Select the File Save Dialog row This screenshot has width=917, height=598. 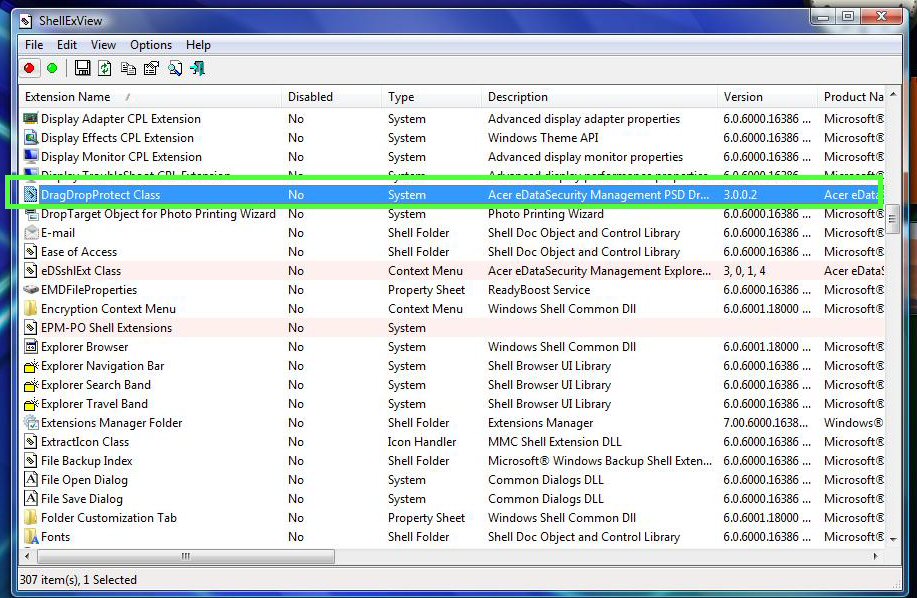click(453, 499)
